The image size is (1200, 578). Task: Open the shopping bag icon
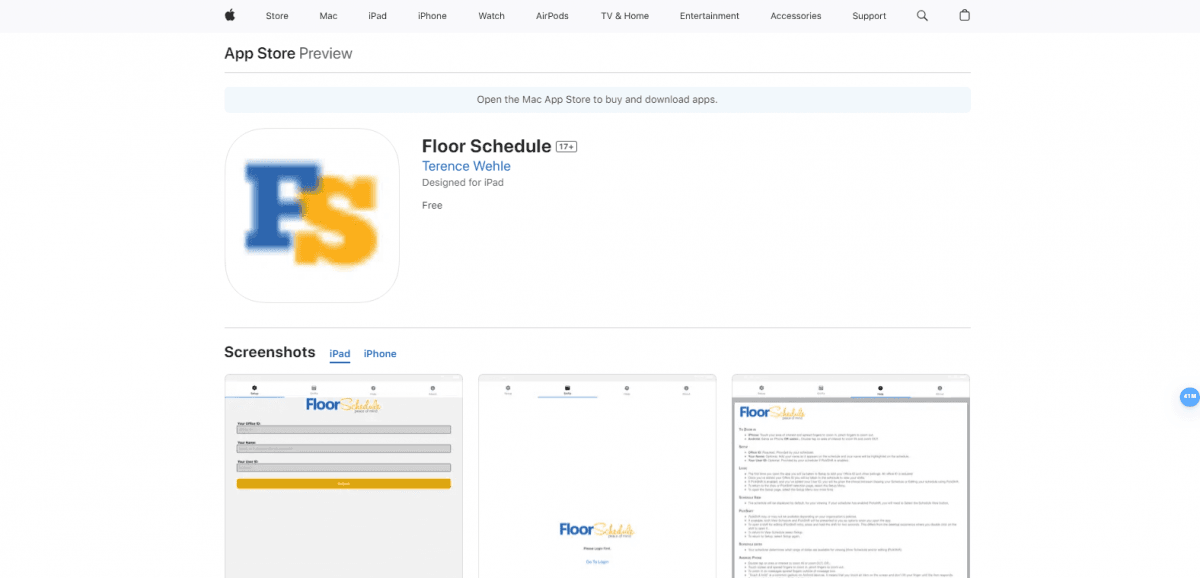[x=964, y=16]
